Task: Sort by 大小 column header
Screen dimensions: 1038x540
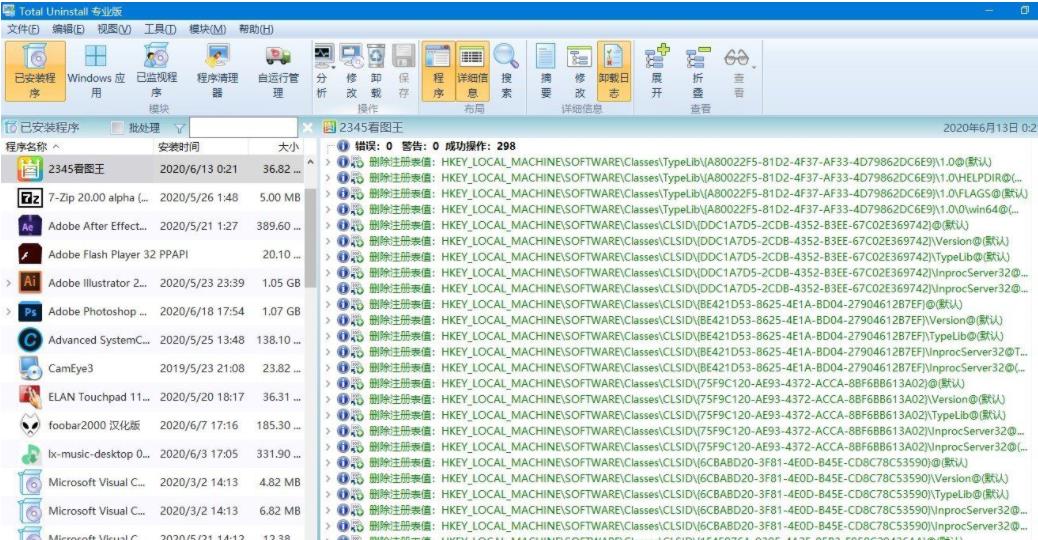Action: tap(276, 147)
